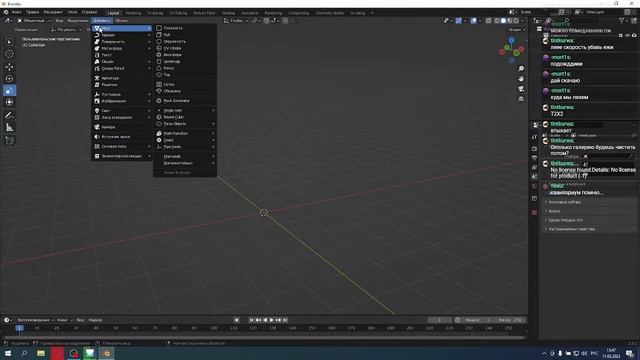Switch to wireframe viewport shading
640x360 pixels.
497,20
